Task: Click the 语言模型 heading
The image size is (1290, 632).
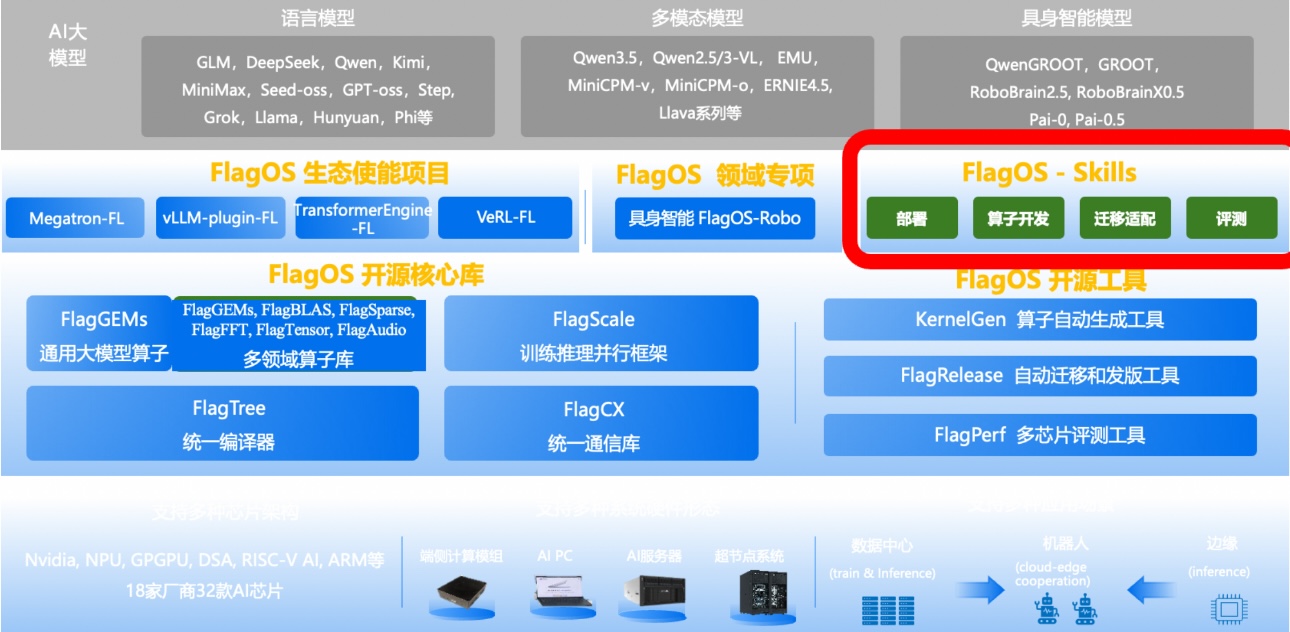Action: click(x=318, y=18)
